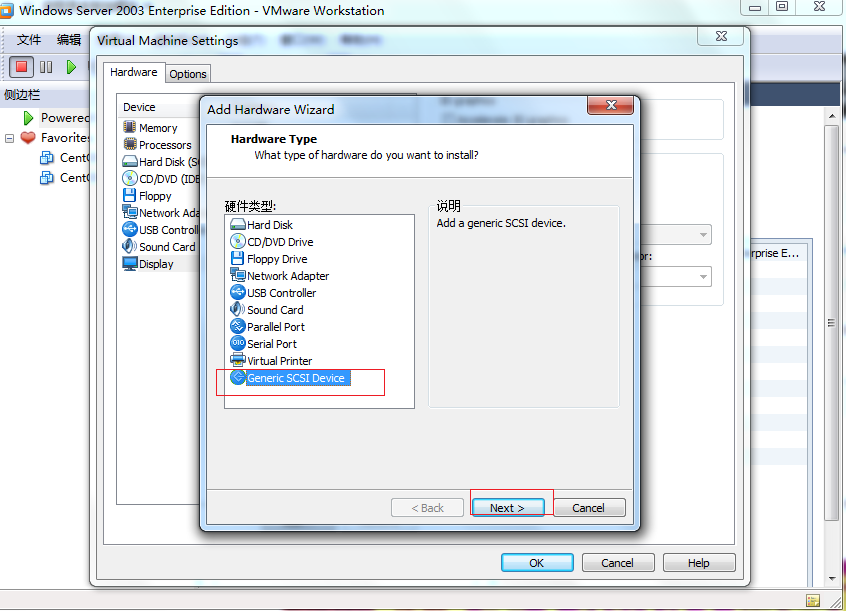Select Hard Disk icon in hardware types list
Screen dimensions: 846x611
pyautogui.click(x=238, y=225)
